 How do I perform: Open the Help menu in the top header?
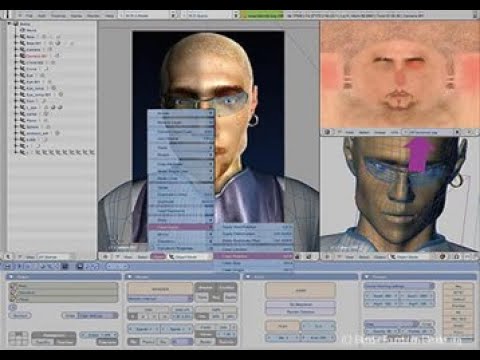coord(109,15)
